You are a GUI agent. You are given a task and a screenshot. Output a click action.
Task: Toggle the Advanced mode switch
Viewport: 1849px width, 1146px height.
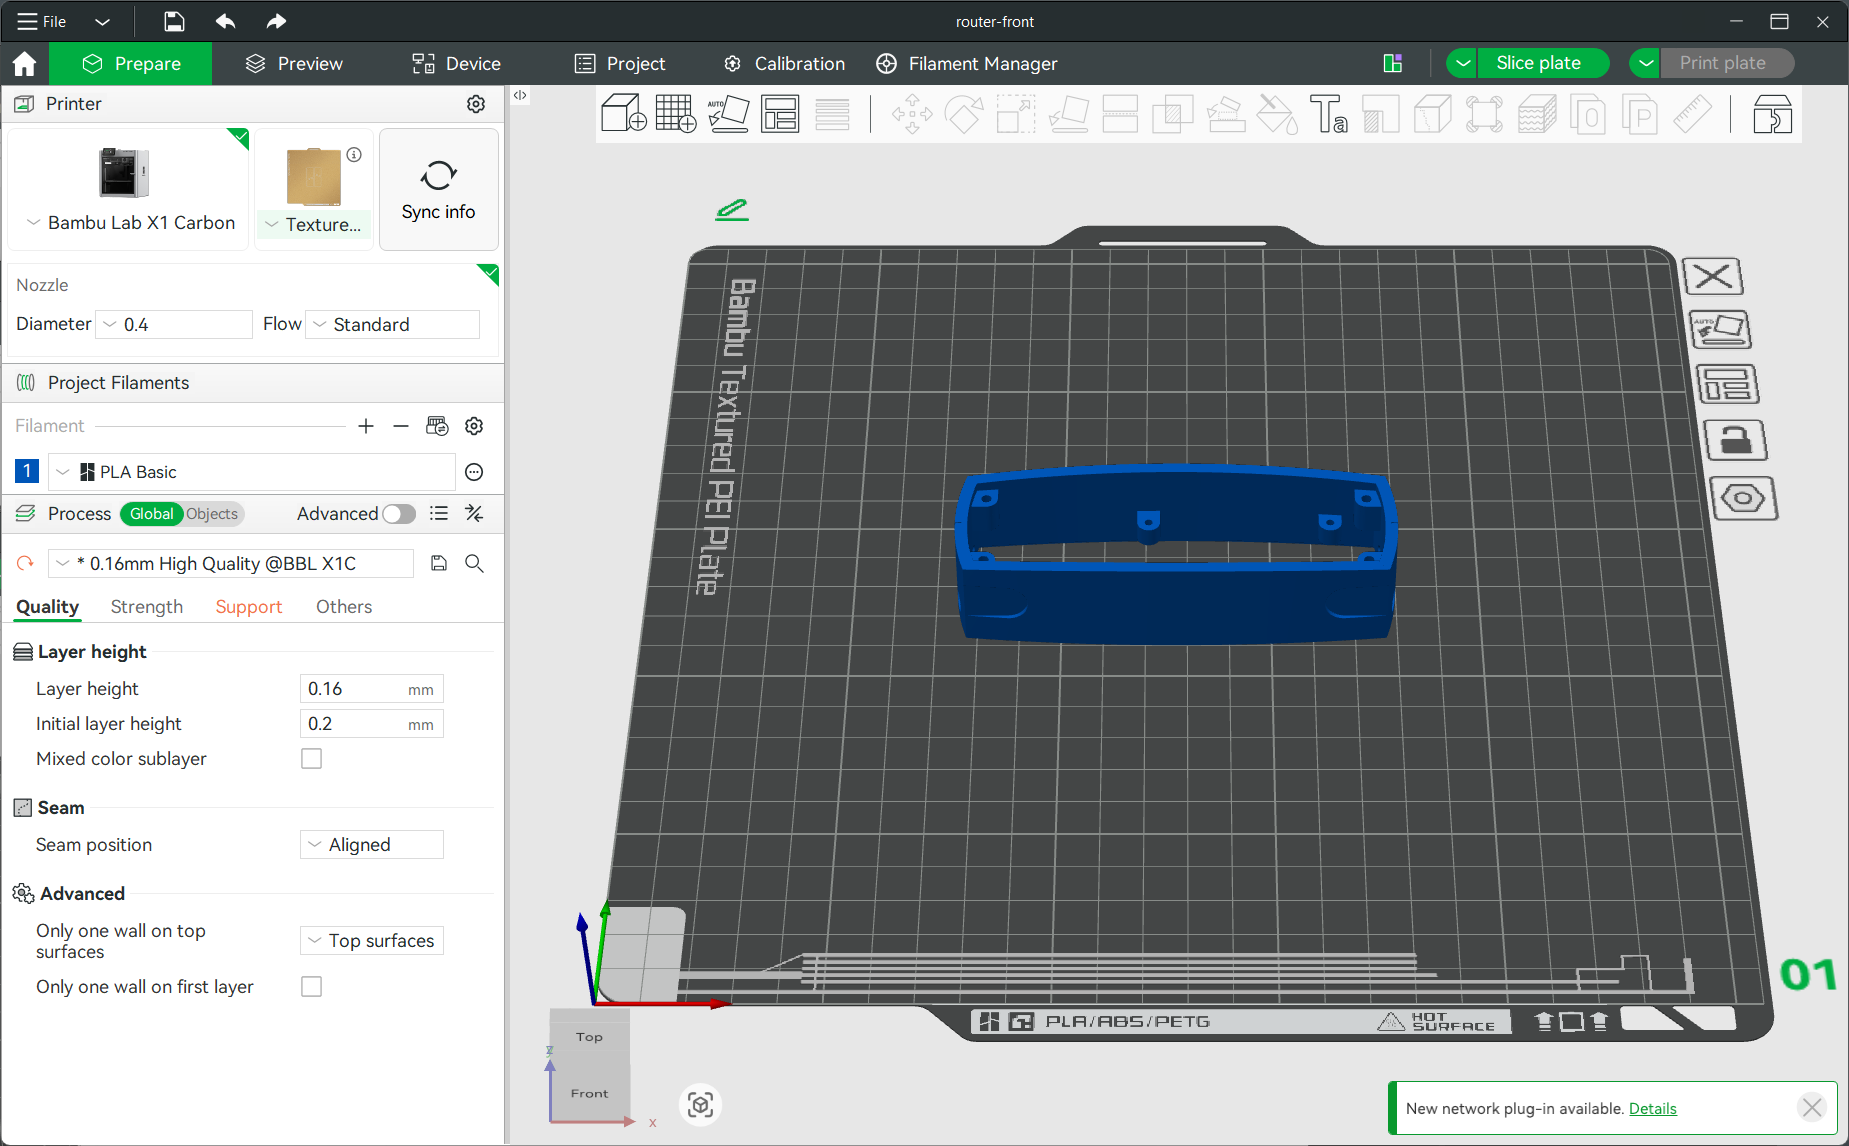pos(399,514)
